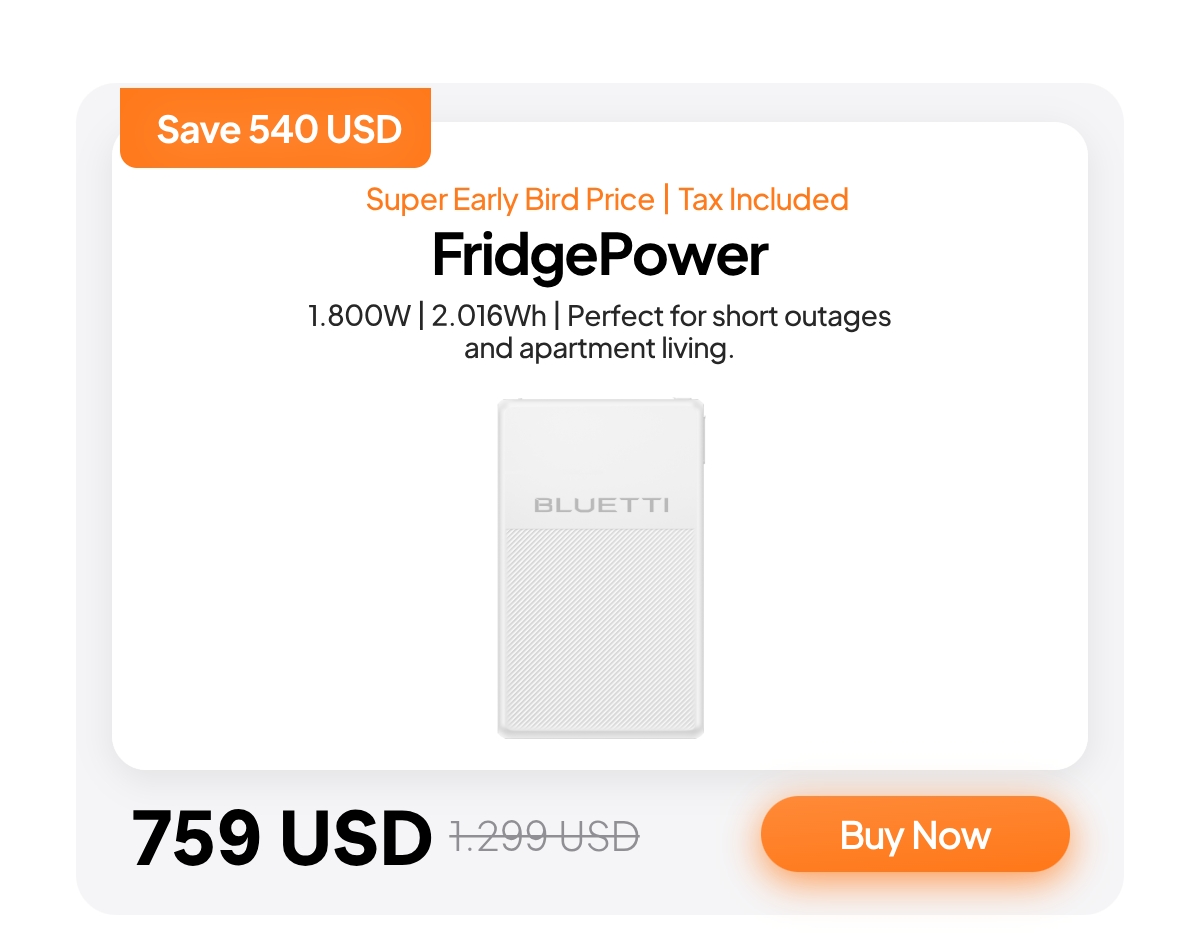The image size is (1200, 946).
Task: Click the diagonal-striped lower panel of the device
Action: [x=600, y=630]
